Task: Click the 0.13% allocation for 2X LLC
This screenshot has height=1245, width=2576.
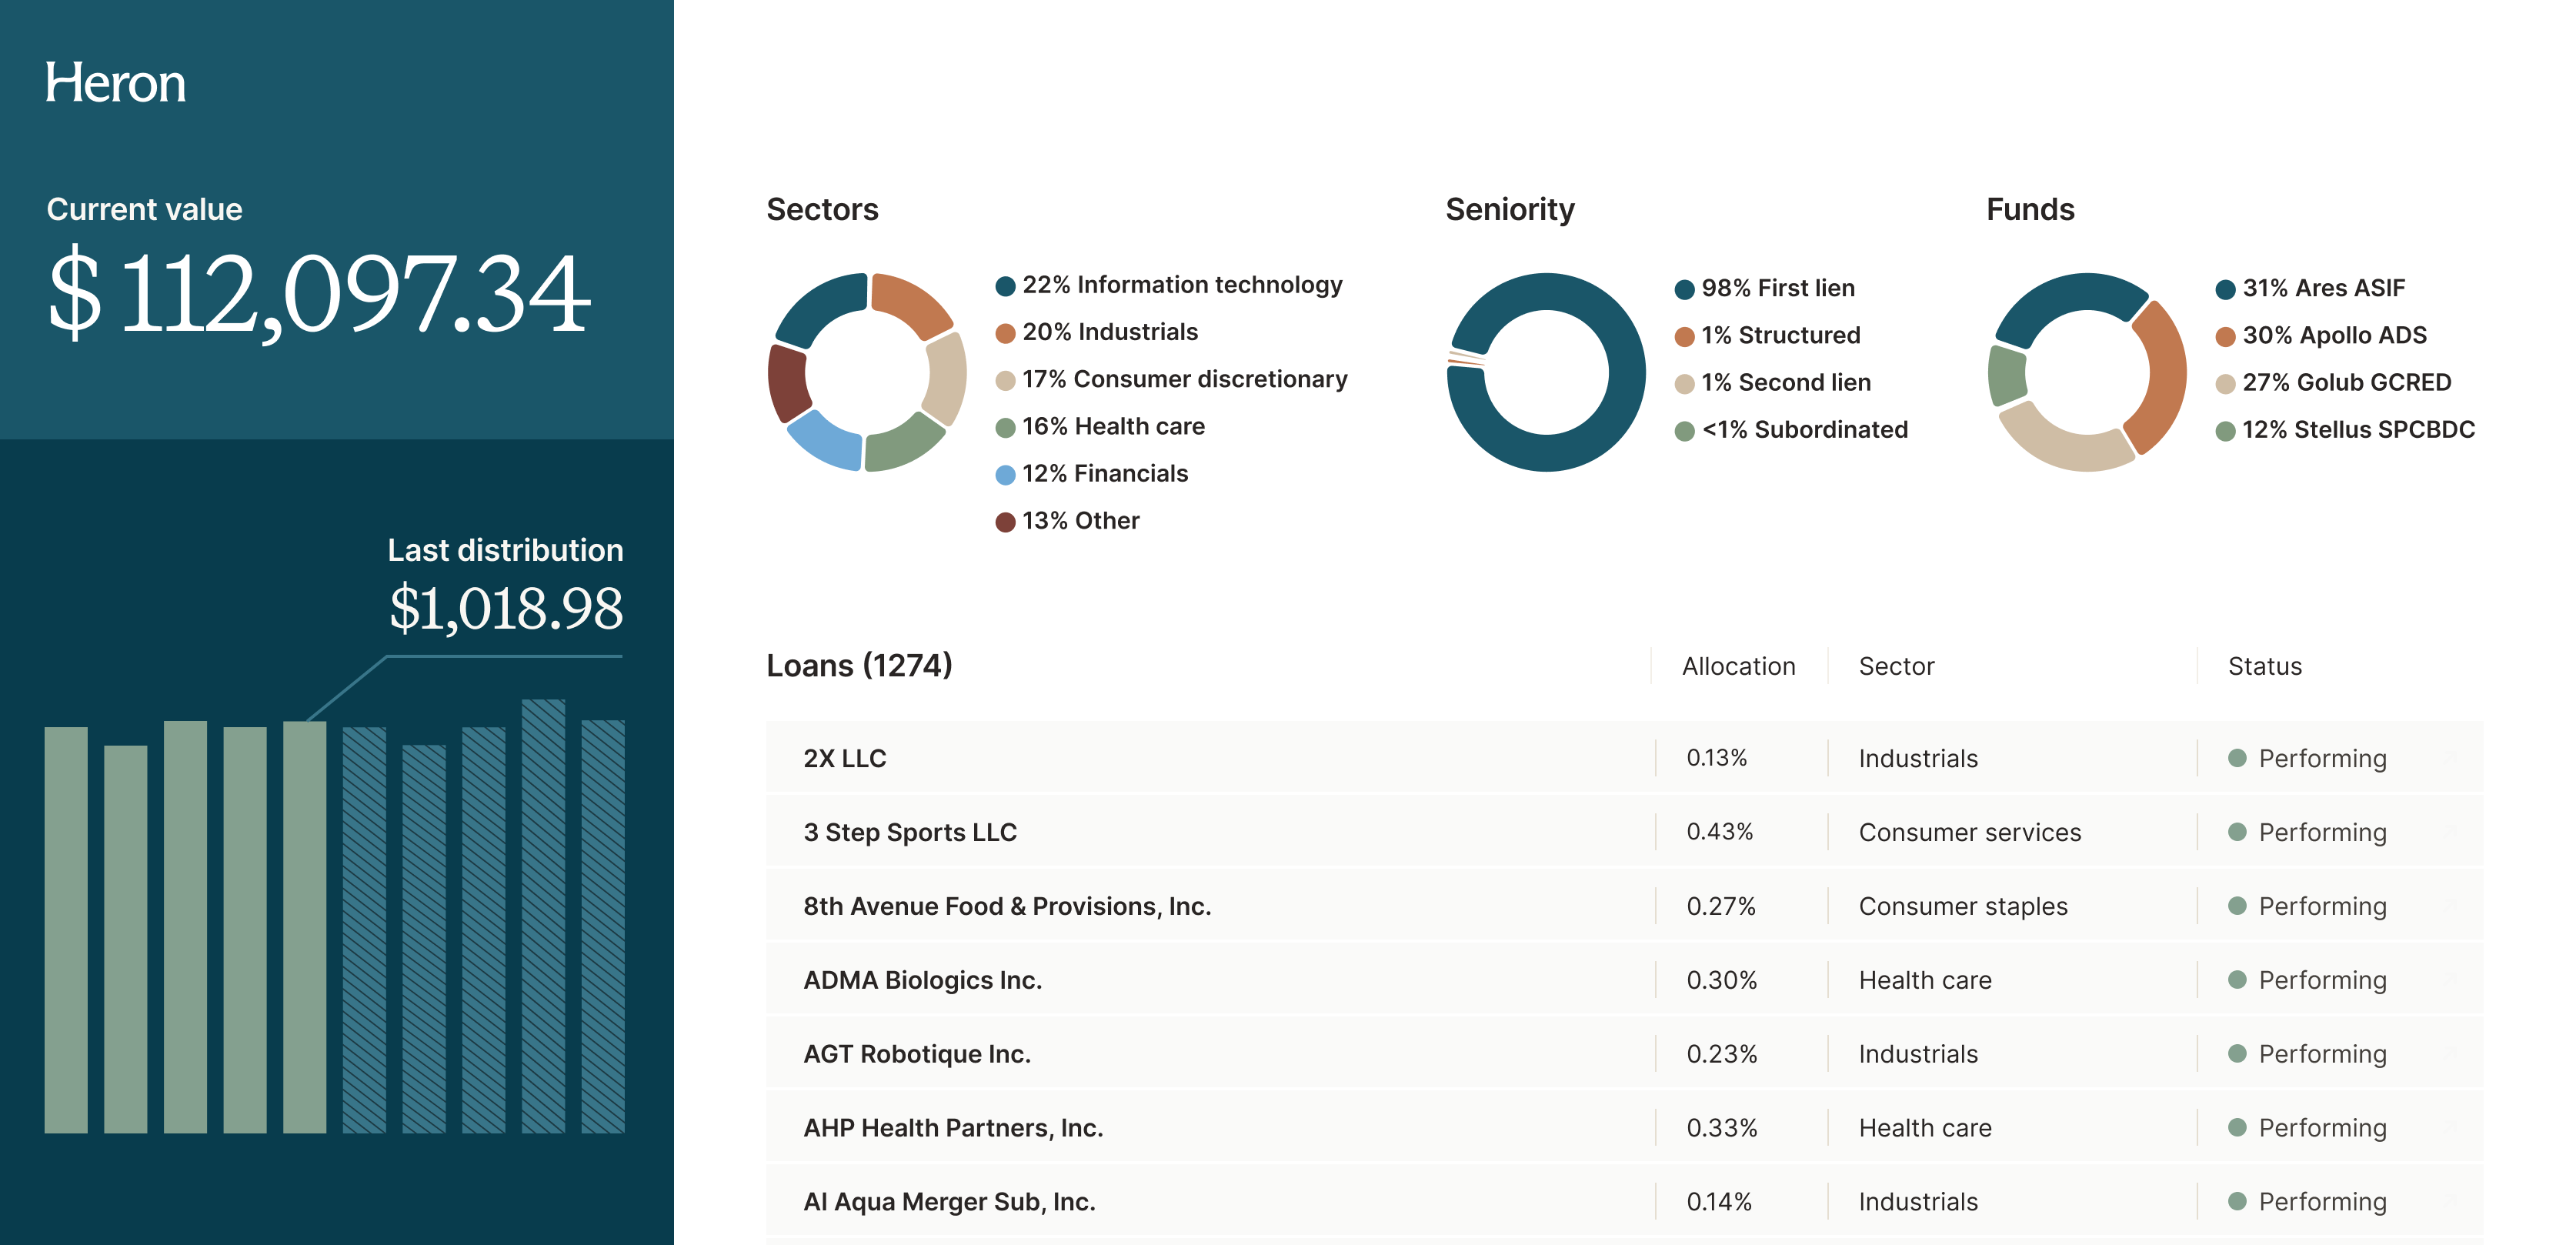Action: [x=1716, y=758]
